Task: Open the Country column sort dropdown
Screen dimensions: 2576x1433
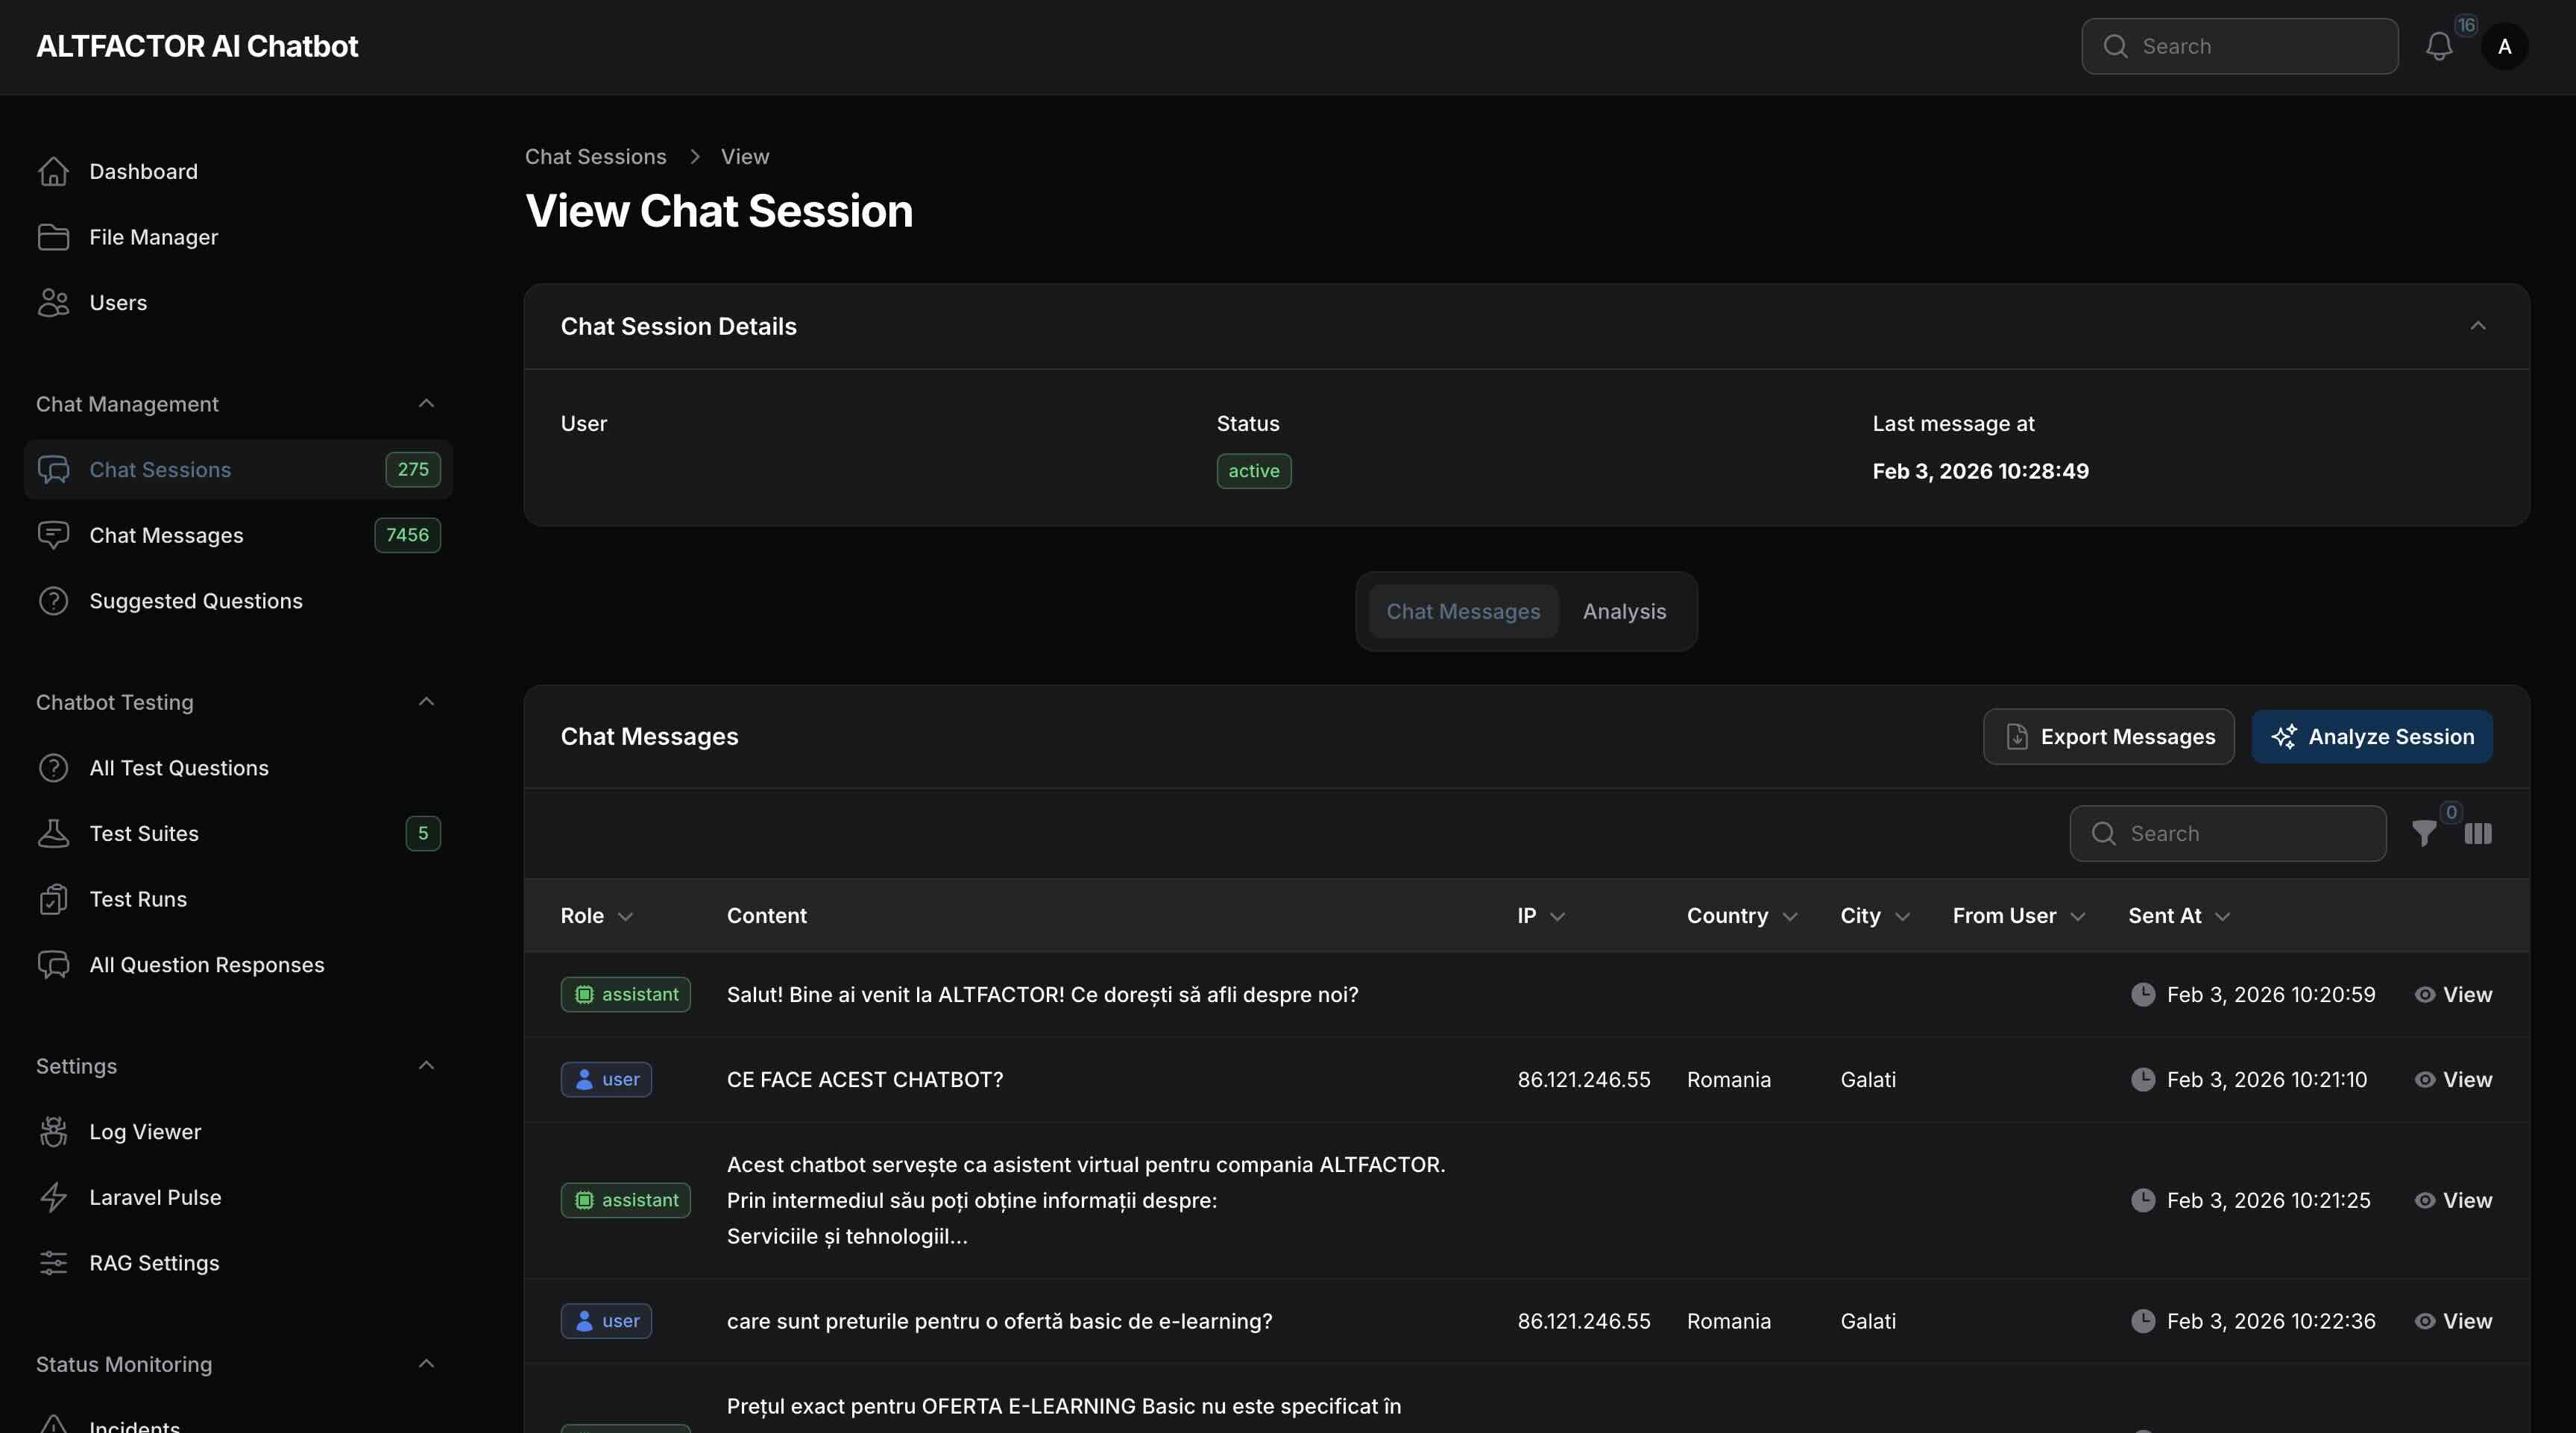Action: point(1790,916)
